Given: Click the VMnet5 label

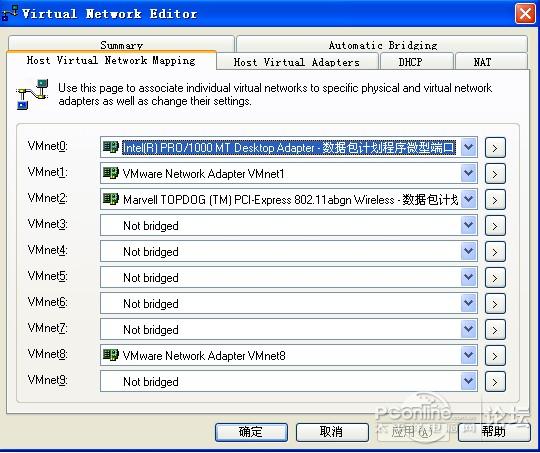Looking at the screenshot, I should coord(48,276).
